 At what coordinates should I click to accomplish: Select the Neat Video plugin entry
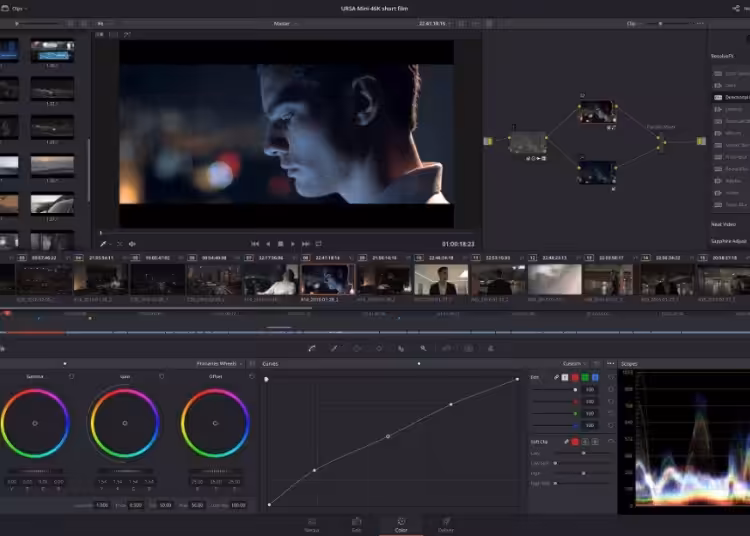(723, 224)
